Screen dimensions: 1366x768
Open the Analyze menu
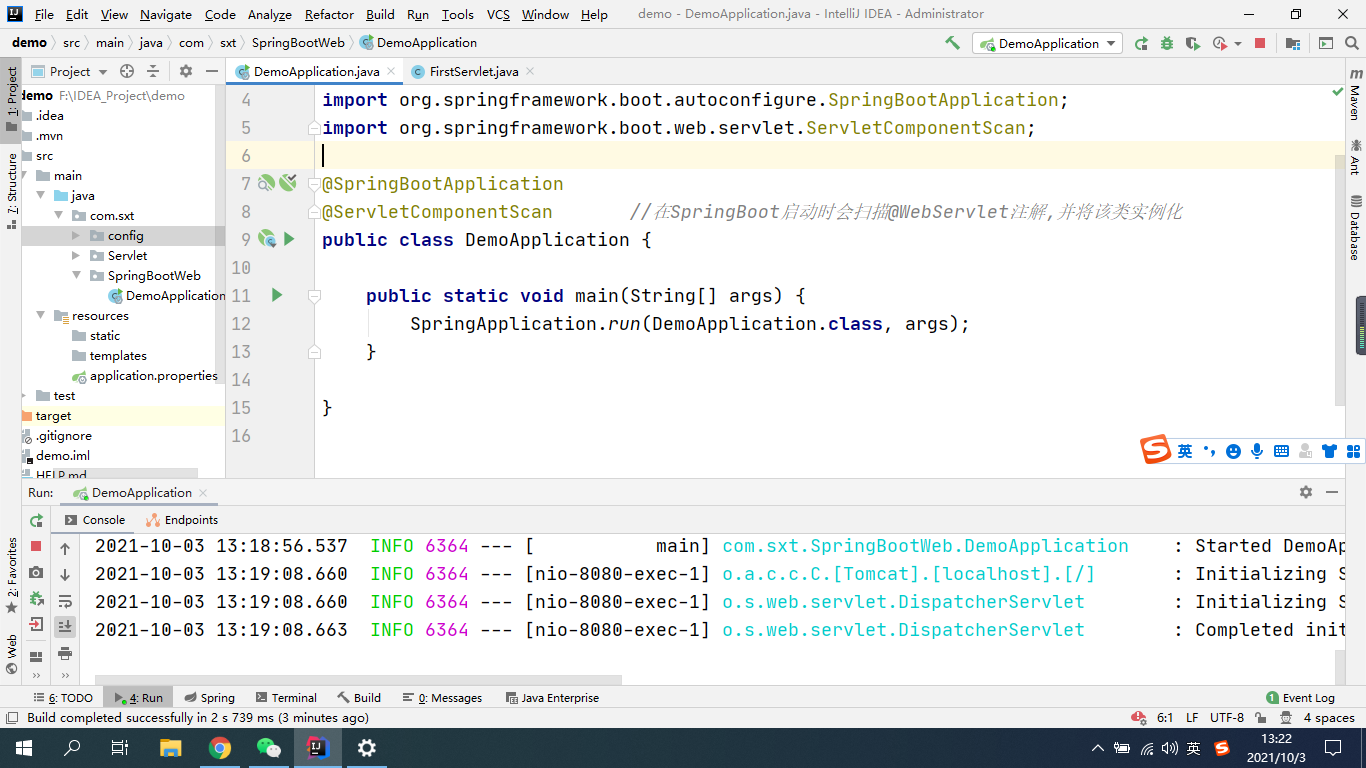pos(270,14)
